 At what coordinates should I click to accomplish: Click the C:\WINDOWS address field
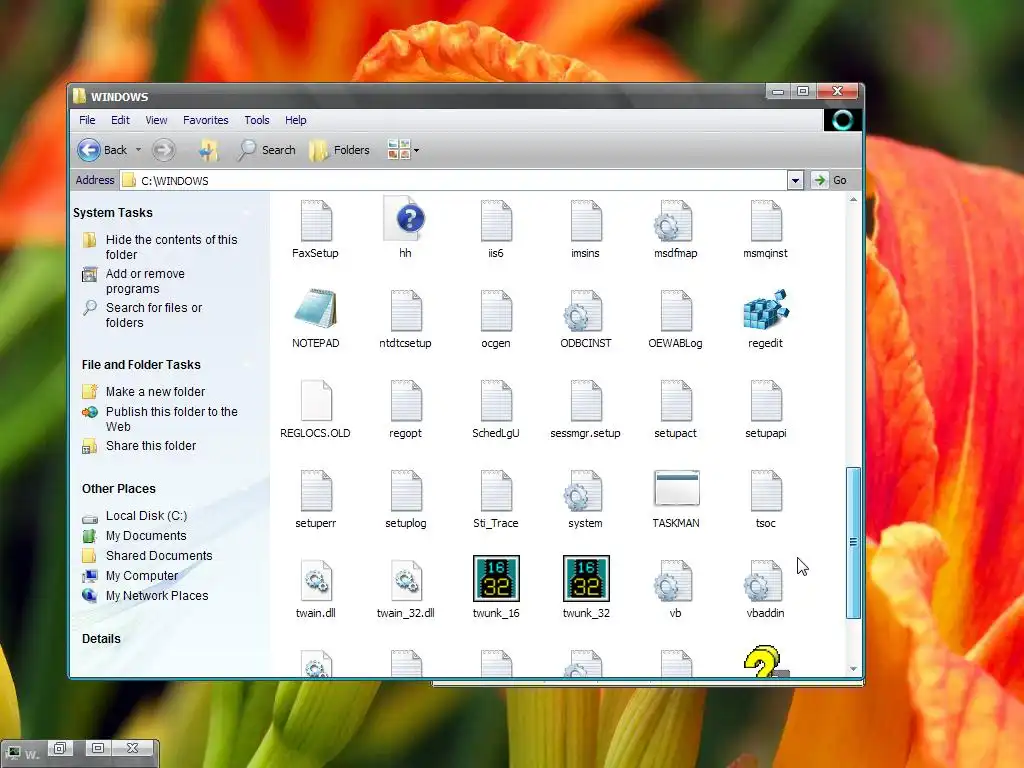tap(454, 181)
